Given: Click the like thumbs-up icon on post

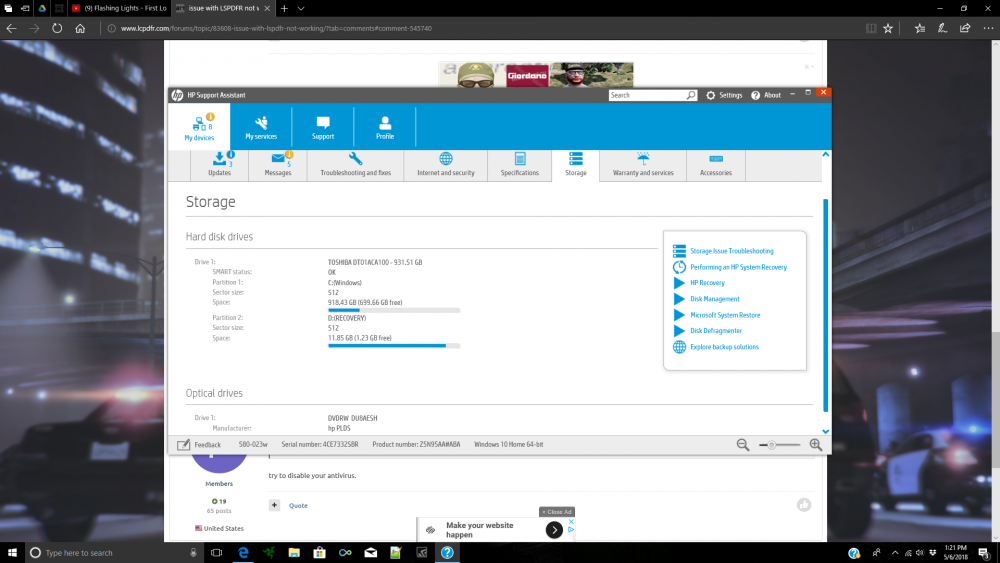Looking at the screenshot, I should click(804, 505).
